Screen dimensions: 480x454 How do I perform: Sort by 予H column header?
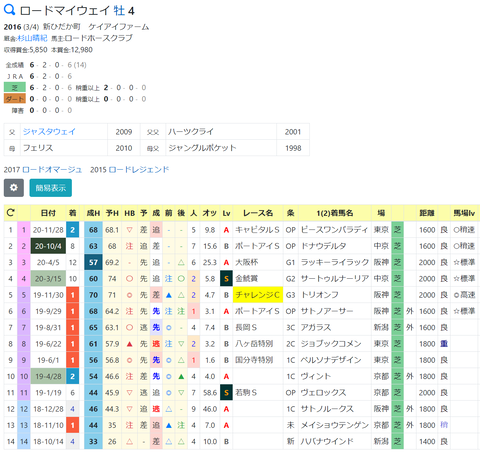pyautogui.click(x=112, y=213)
